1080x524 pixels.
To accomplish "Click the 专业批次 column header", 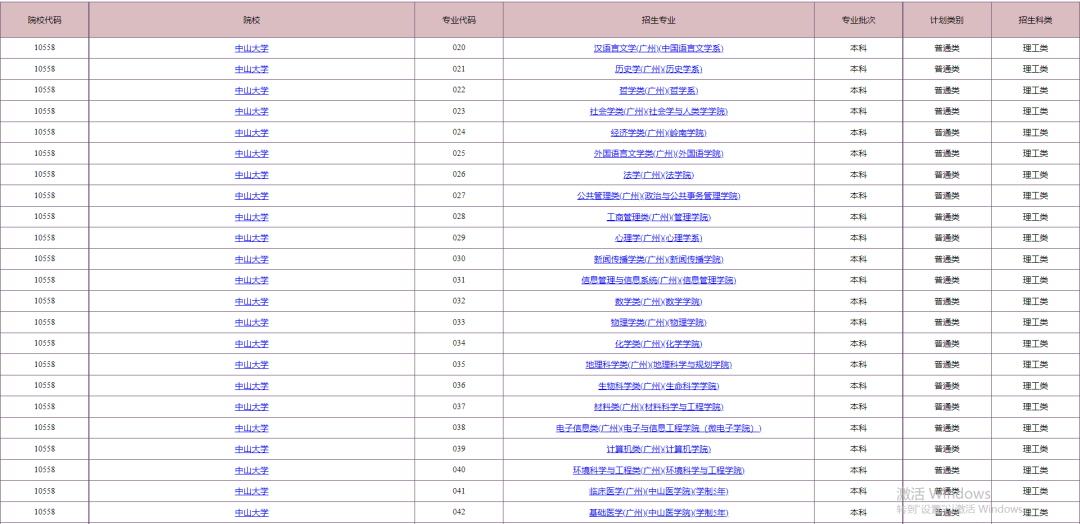I will (858, 20).
